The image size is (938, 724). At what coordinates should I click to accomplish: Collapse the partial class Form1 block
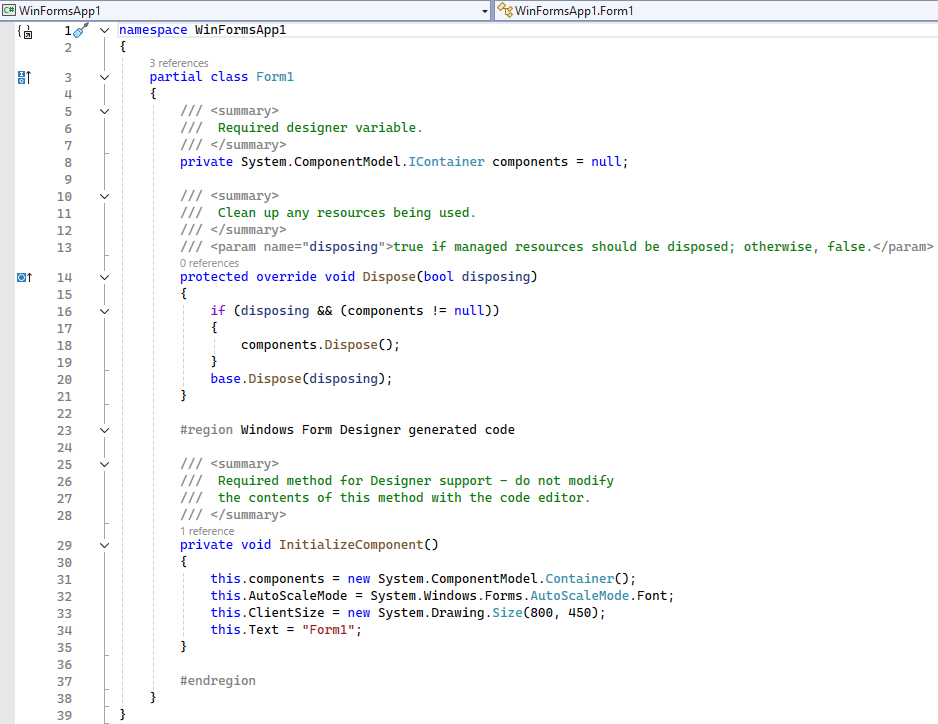click(105, 77)
